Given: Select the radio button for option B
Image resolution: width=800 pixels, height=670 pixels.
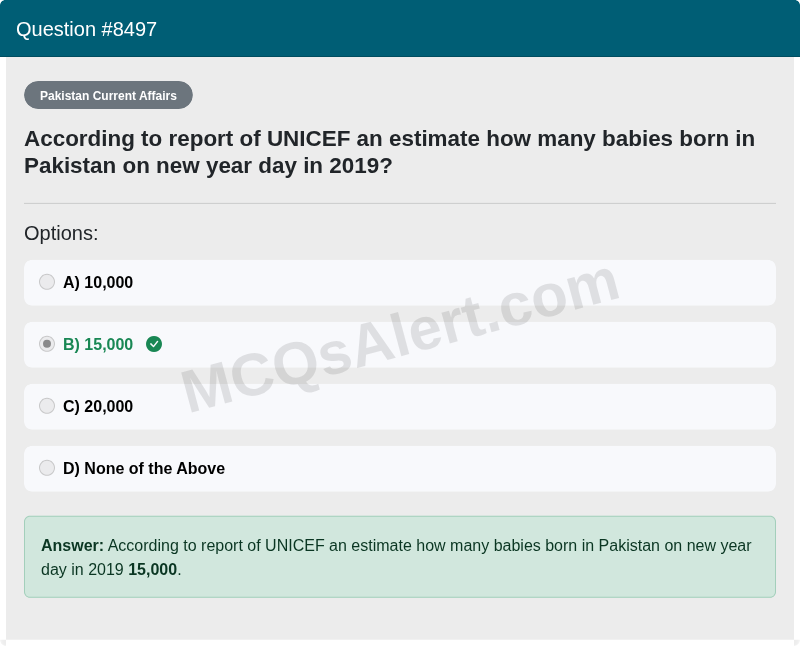Looking at the screenshot, I should (47, 344).
